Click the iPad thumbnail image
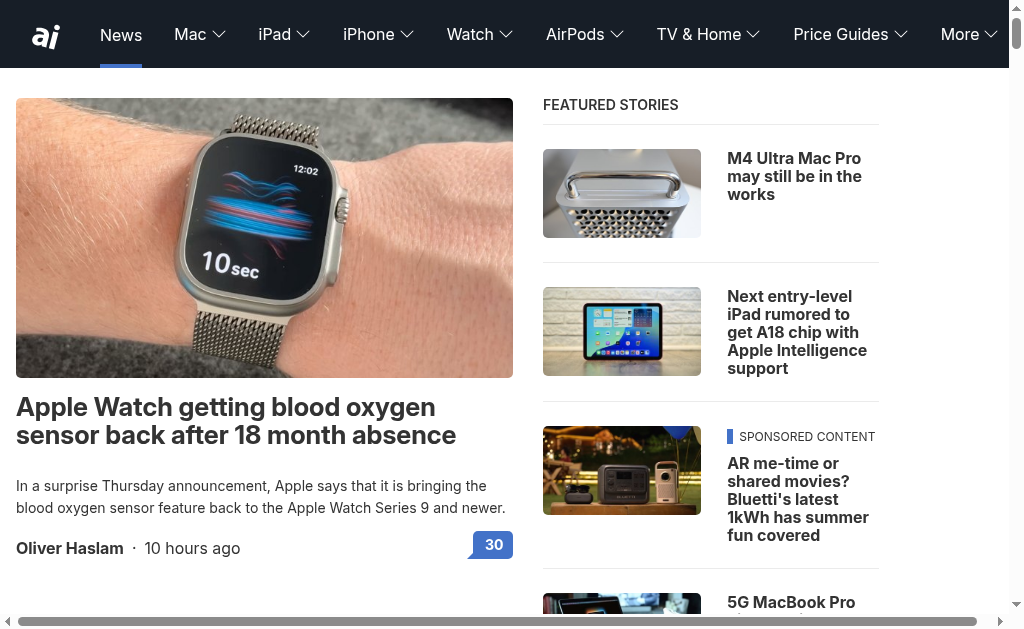The image size is (1024, 629). pos(622,331)
